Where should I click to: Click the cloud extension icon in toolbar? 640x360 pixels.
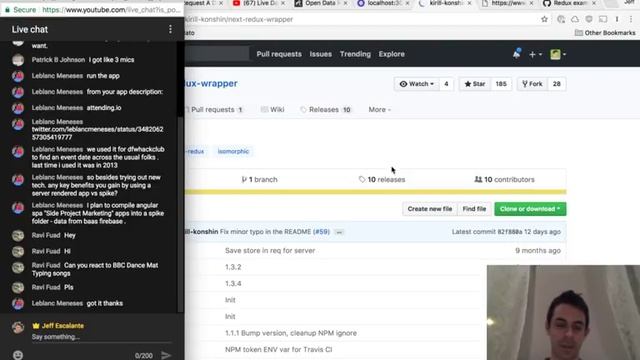tap(575, 19)
